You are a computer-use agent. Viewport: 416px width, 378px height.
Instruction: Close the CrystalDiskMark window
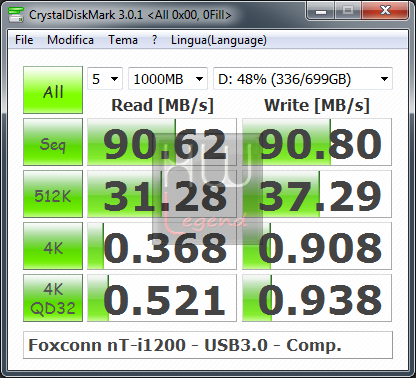(386, 11)
